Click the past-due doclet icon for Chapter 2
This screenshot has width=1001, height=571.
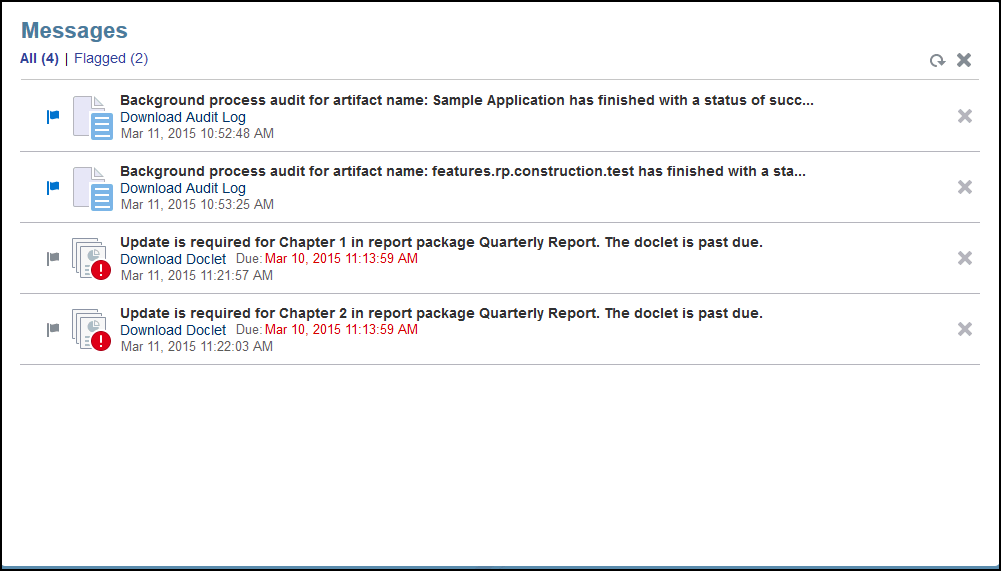click(x=91, y=330)
